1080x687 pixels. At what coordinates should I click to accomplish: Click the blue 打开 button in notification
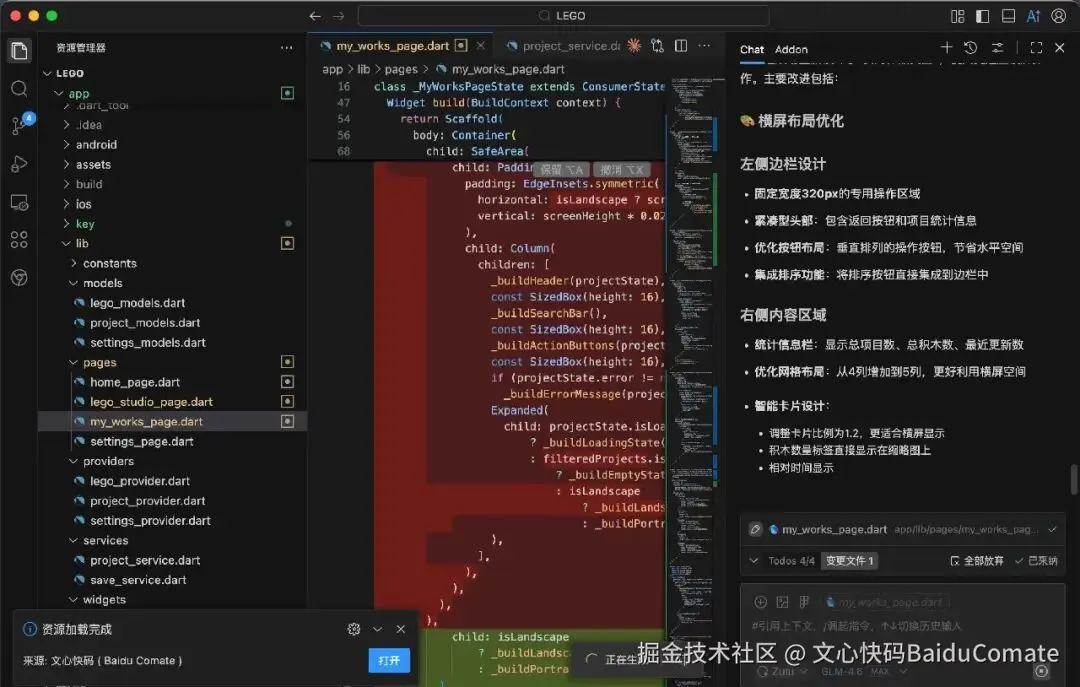(389, 660)
